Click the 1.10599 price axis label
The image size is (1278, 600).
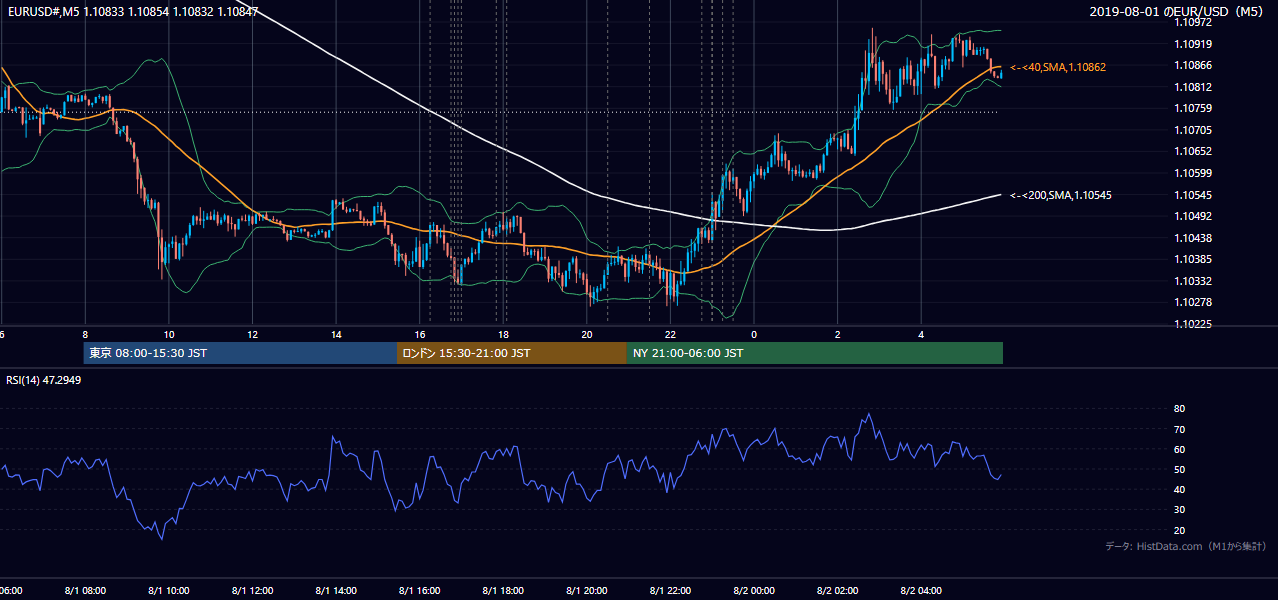[1192, 173]
